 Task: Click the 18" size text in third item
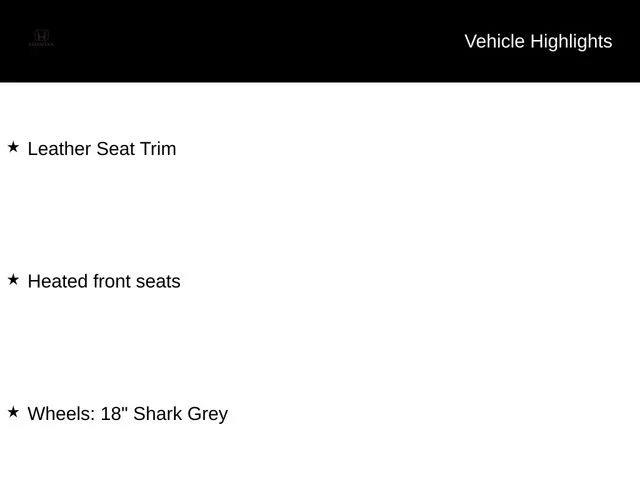[114, 413]
